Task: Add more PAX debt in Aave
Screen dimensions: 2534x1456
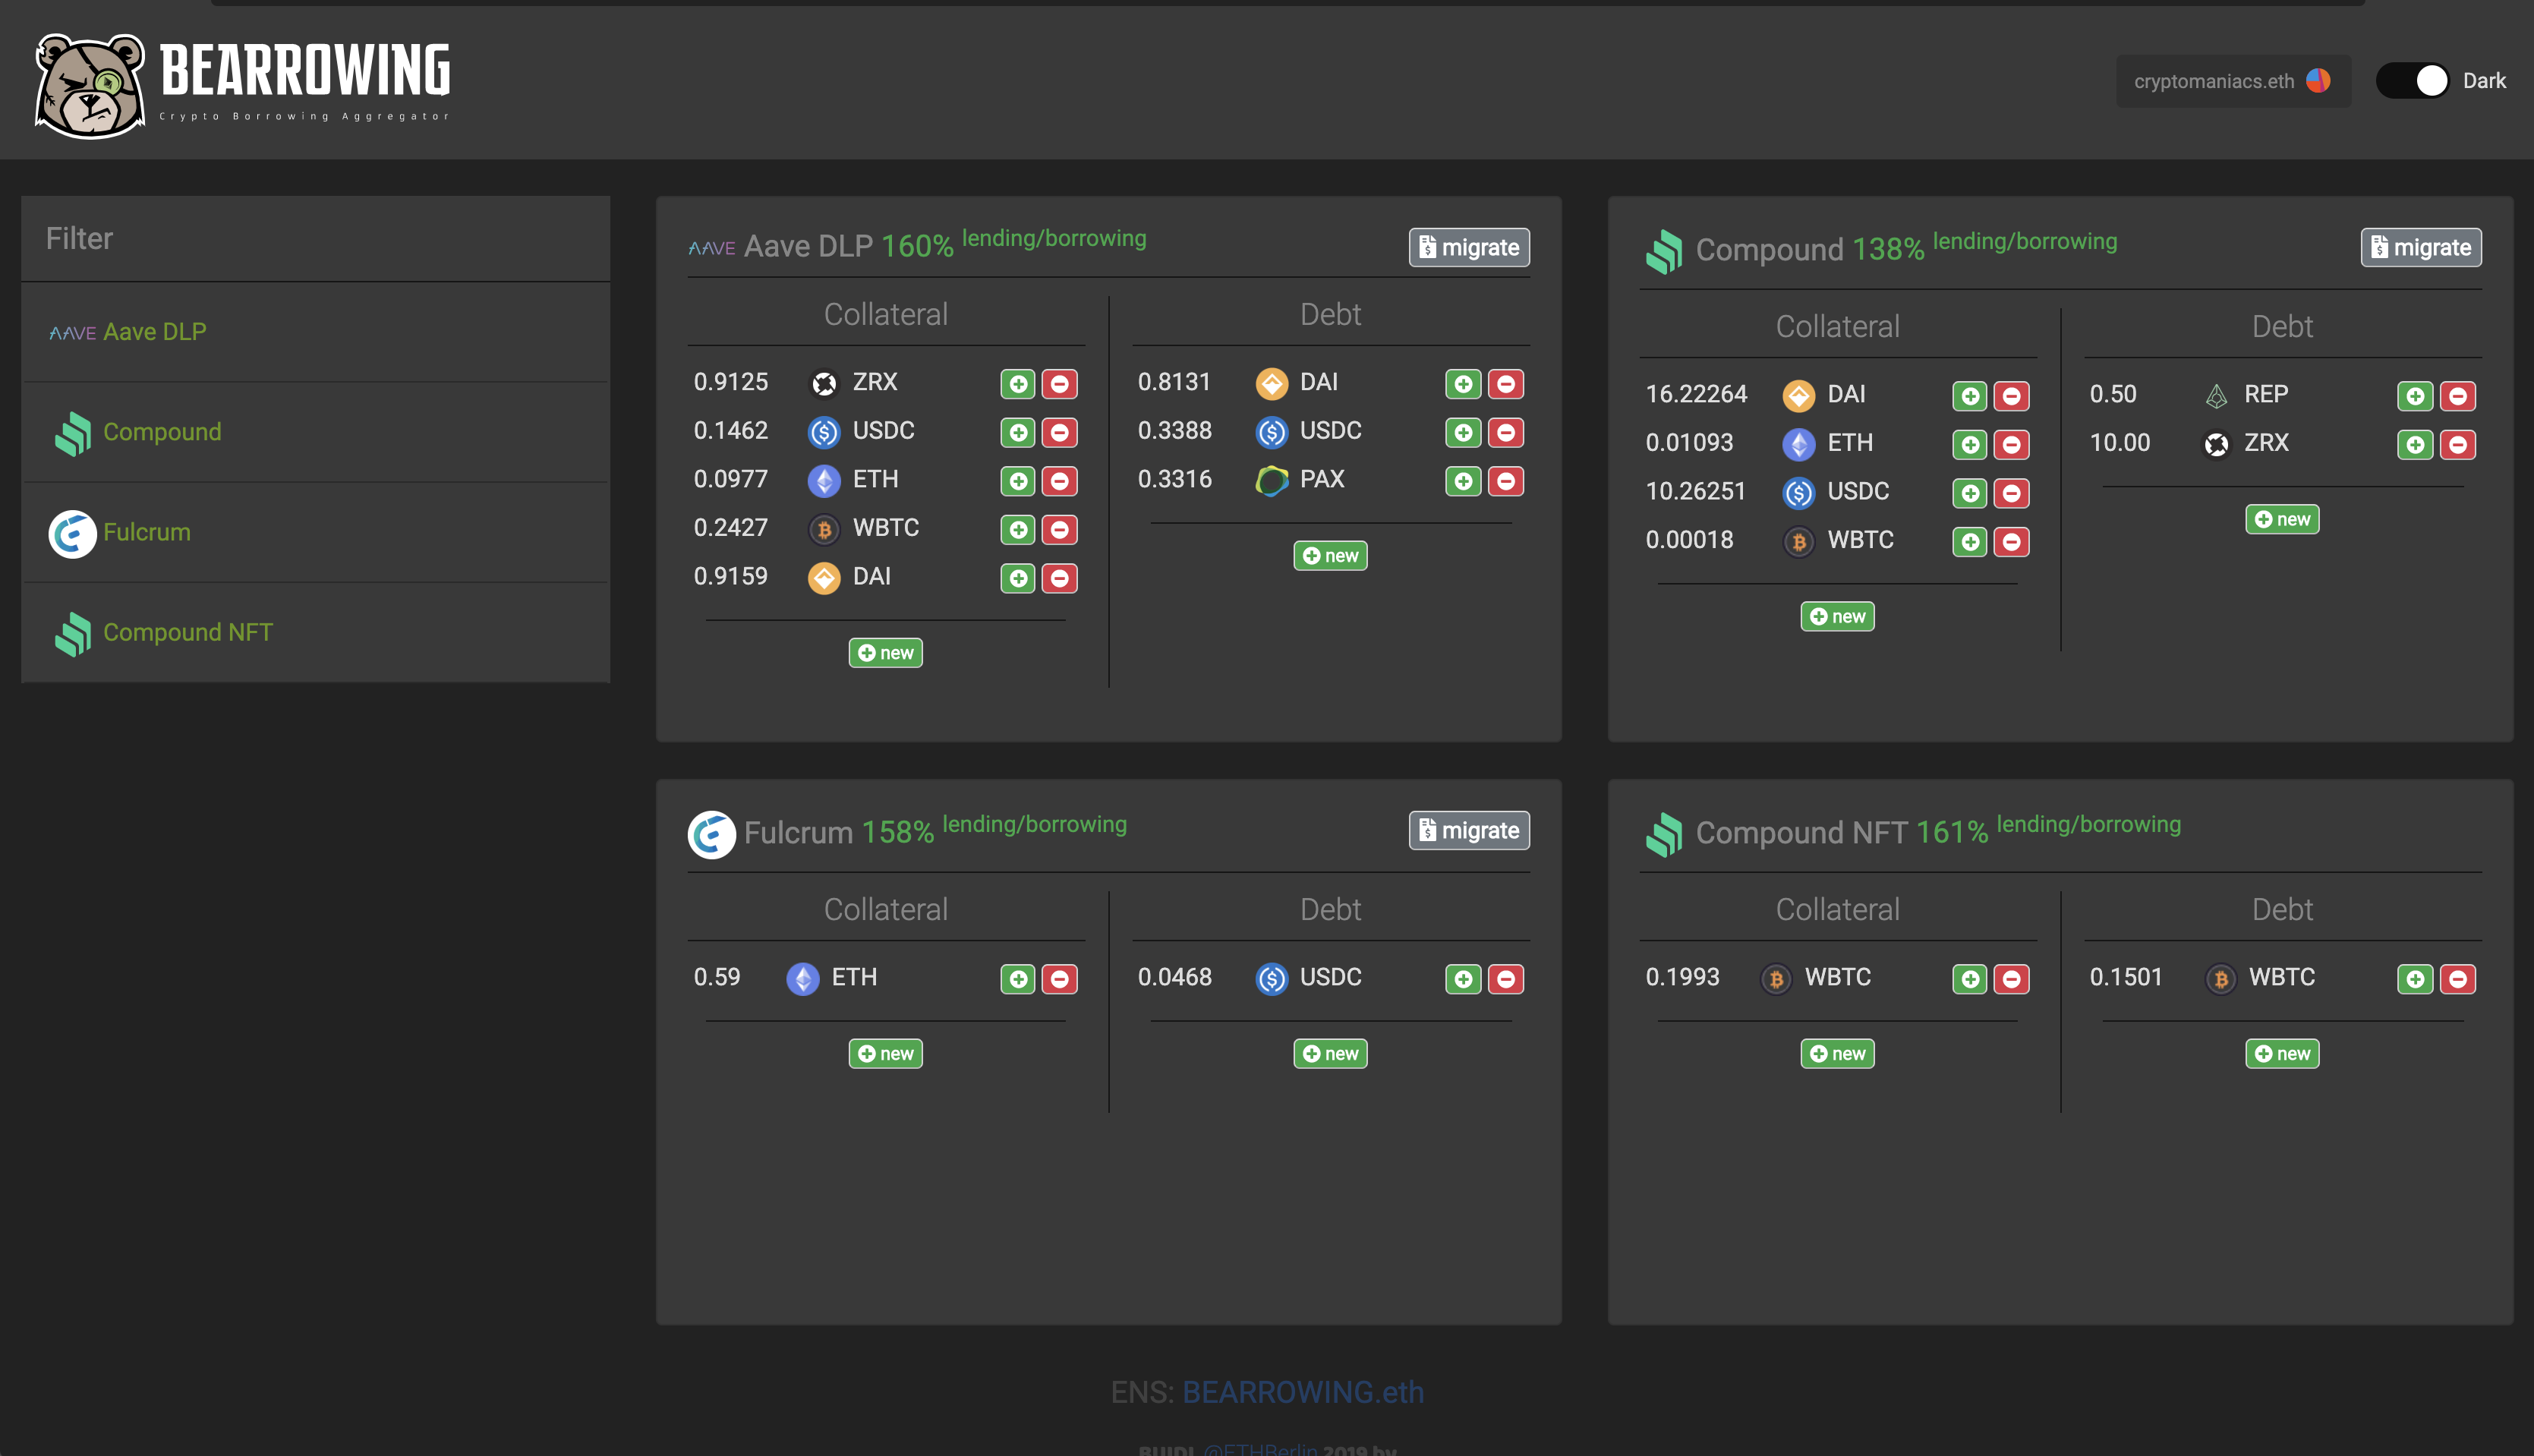Action: (x=1462, y=481)
